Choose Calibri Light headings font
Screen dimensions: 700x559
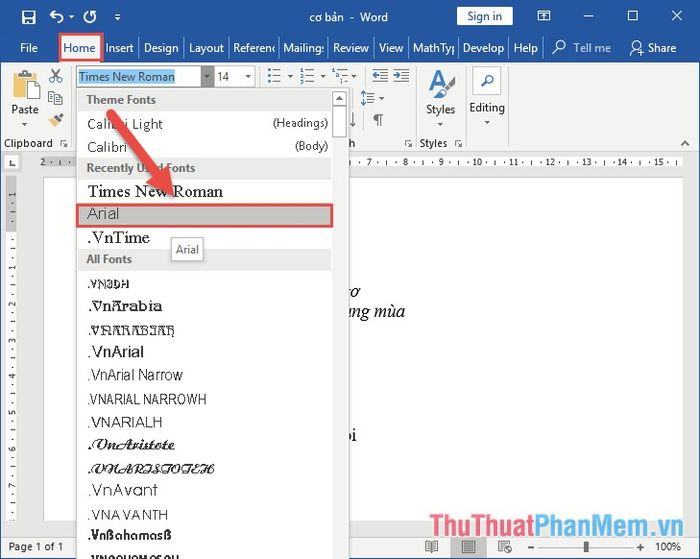pyautogui.click(x=204, y=124)
